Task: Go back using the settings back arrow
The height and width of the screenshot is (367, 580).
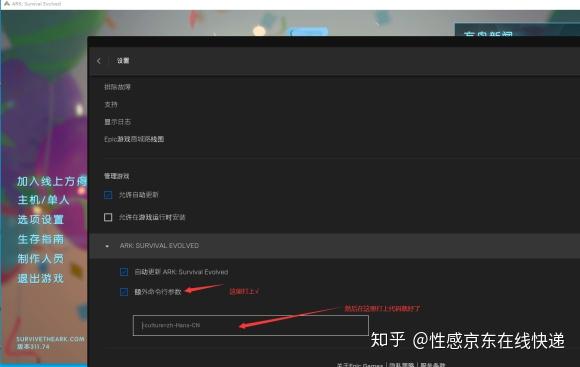Action: coord(99,61)
